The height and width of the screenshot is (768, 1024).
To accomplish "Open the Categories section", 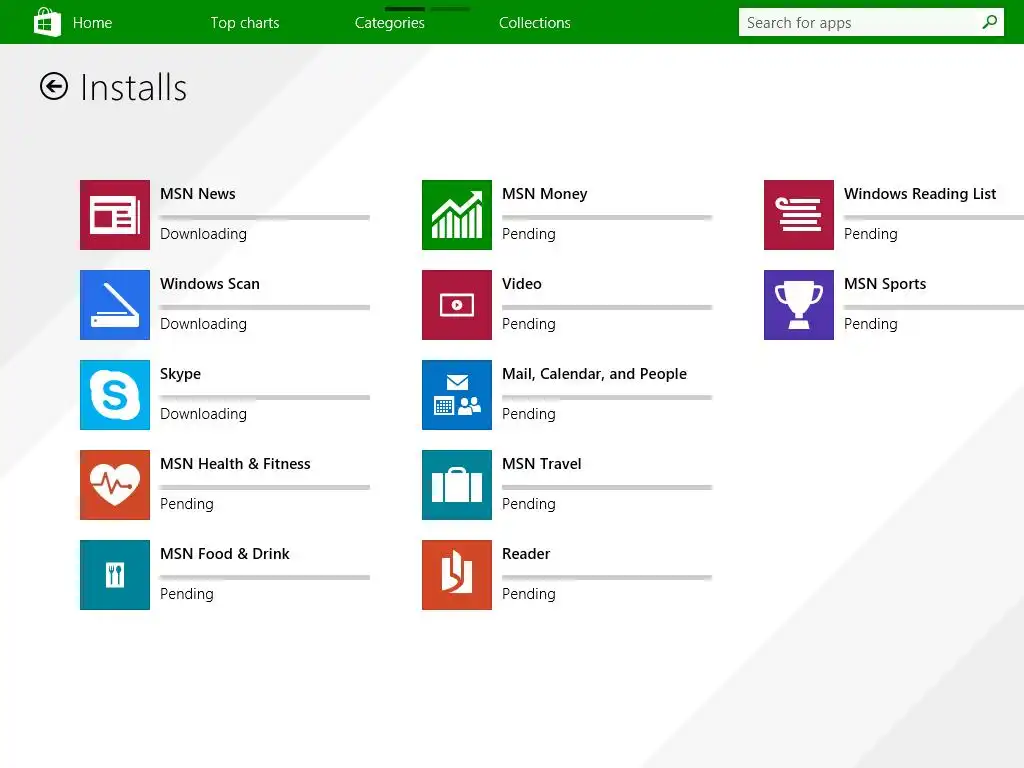I will [x=390, y=23].
